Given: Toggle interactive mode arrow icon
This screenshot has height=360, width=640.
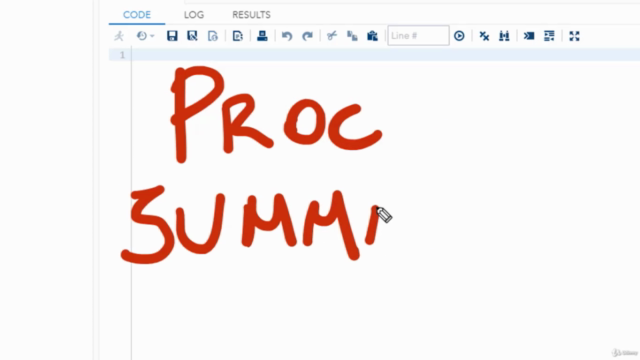Looking at the screenshot, I should (x=529, y=36).
